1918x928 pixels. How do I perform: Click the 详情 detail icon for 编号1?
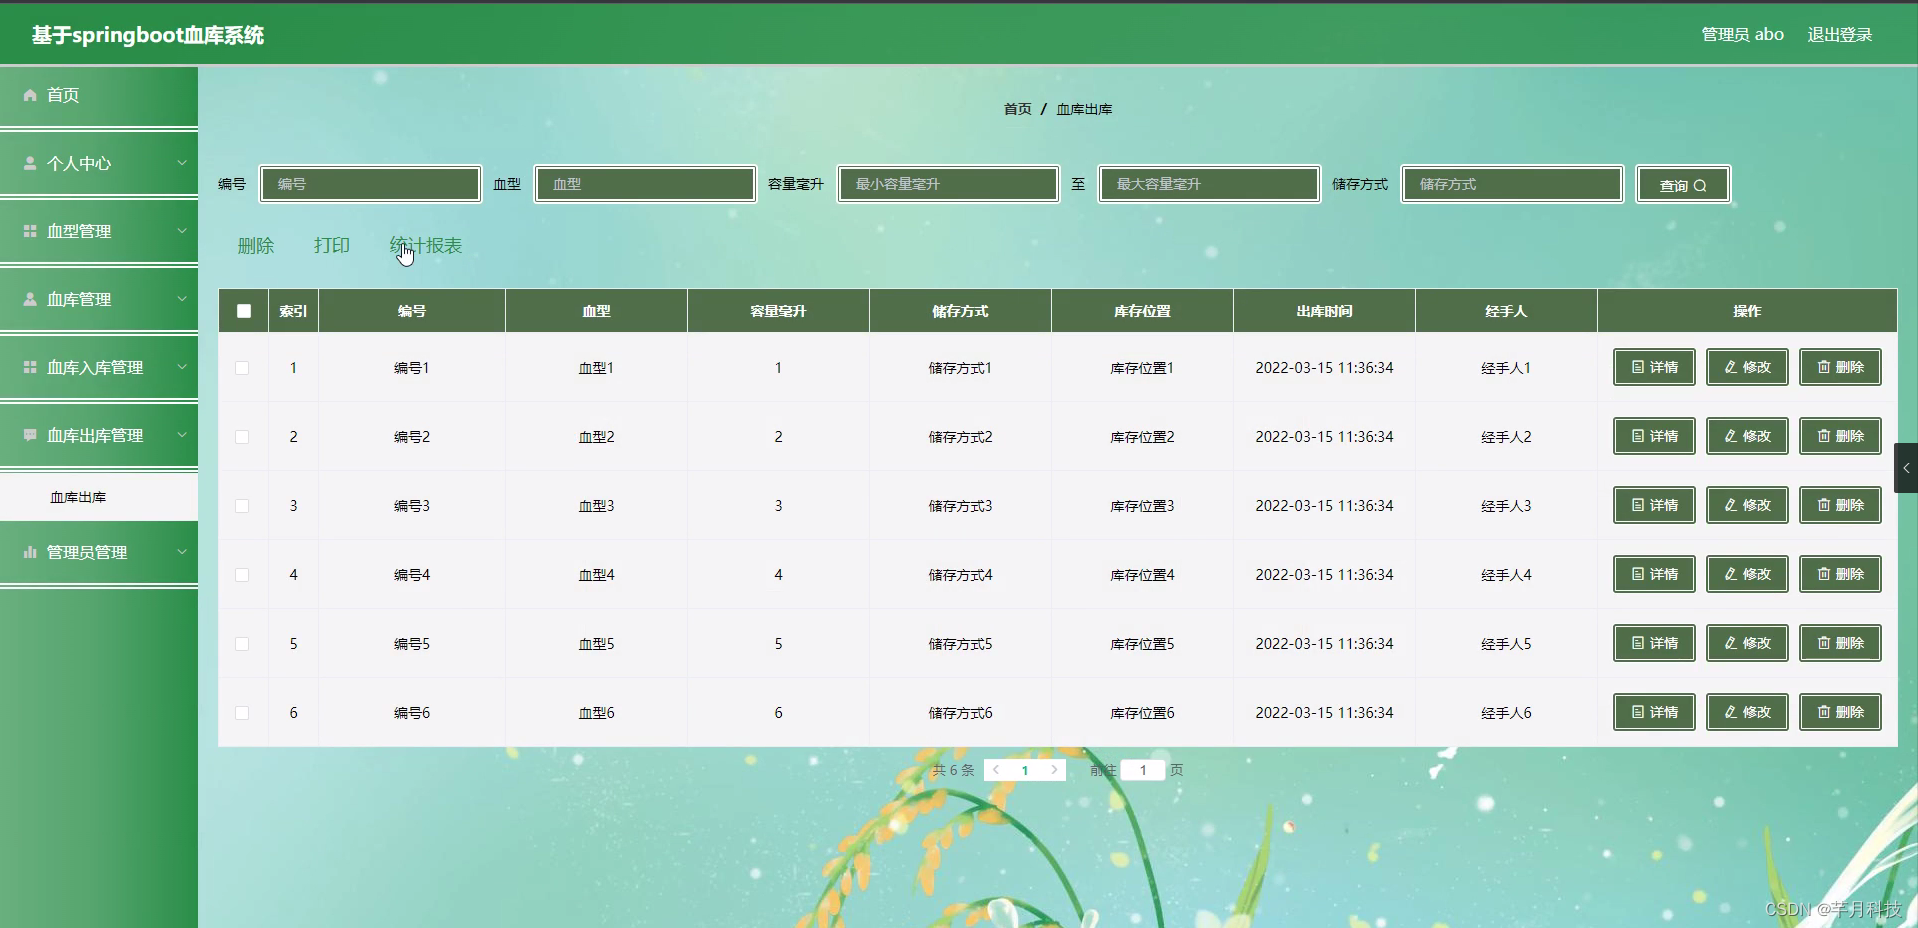click(x=1636, y=367)
